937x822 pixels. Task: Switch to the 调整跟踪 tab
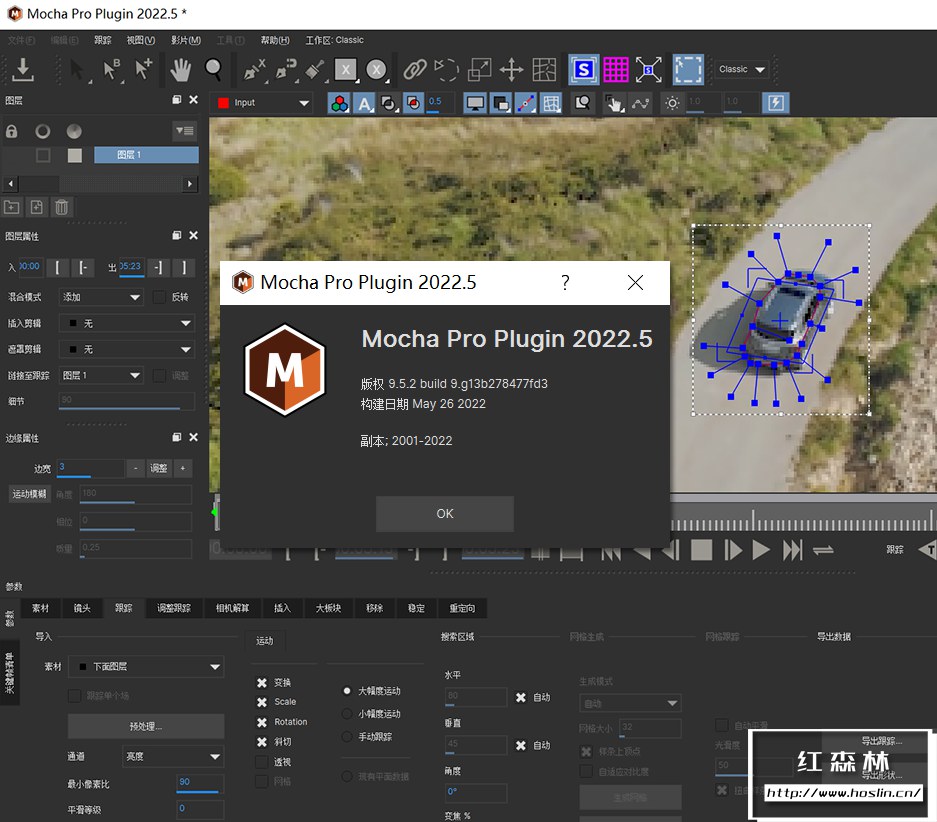[173, 608]
